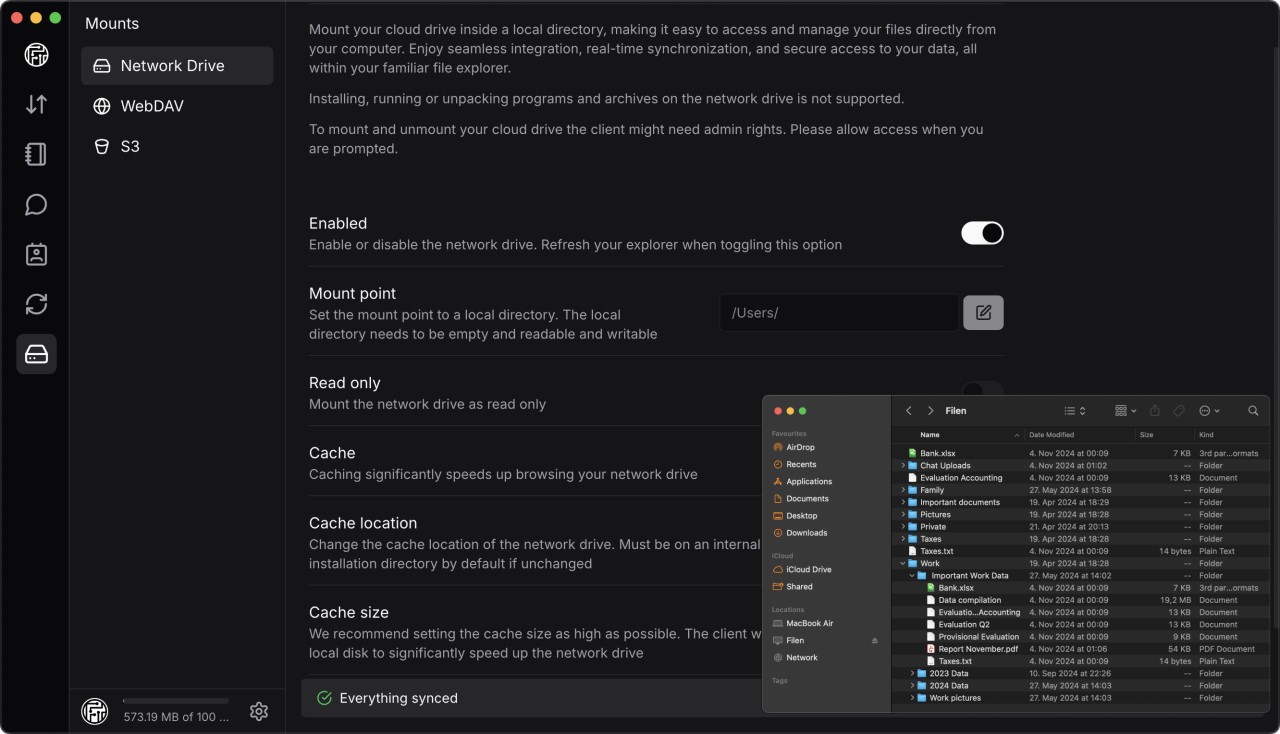Click the storage usage progress bar
Screen dimensions: 1280x734
(x=176, y=700)
